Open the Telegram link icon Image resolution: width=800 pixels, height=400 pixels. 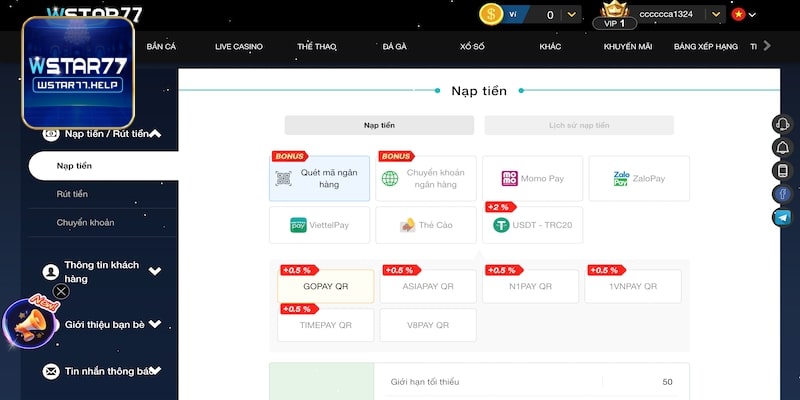[x=782, y=218]
